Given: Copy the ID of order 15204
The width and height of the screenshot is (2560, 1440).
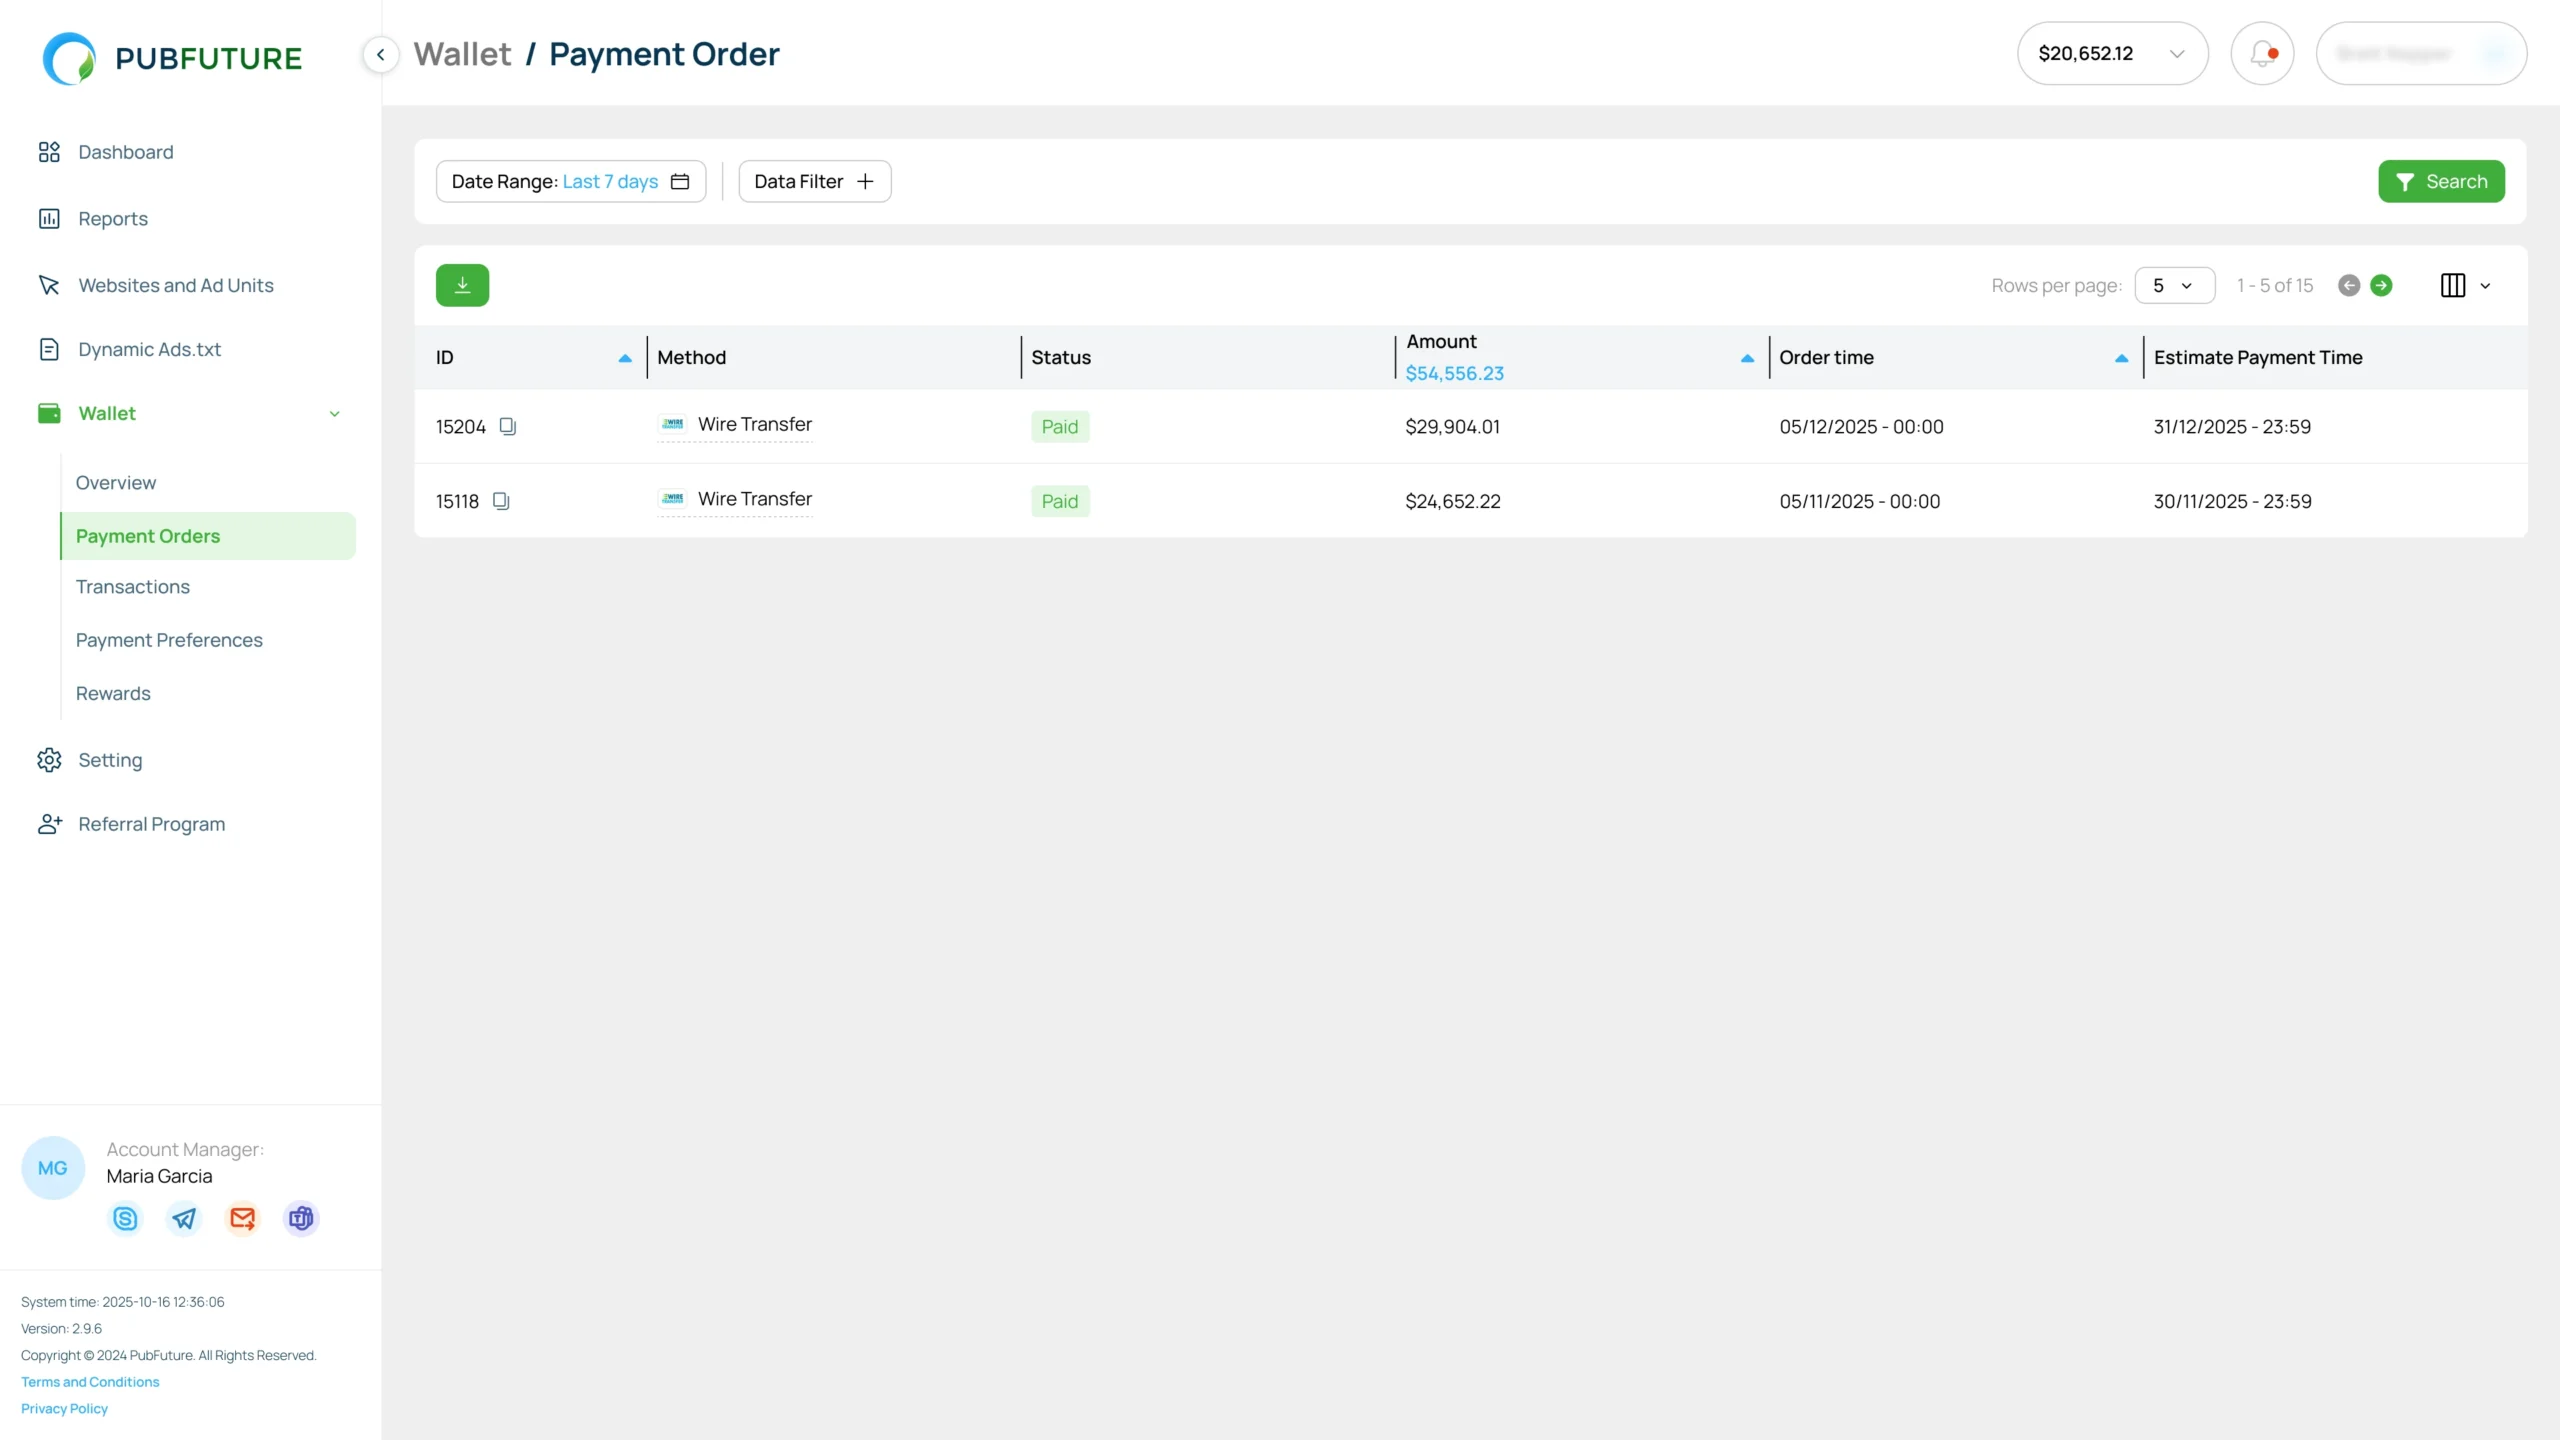Looking at the screenshot, I should pyautogui.click(x=507, y=426).
